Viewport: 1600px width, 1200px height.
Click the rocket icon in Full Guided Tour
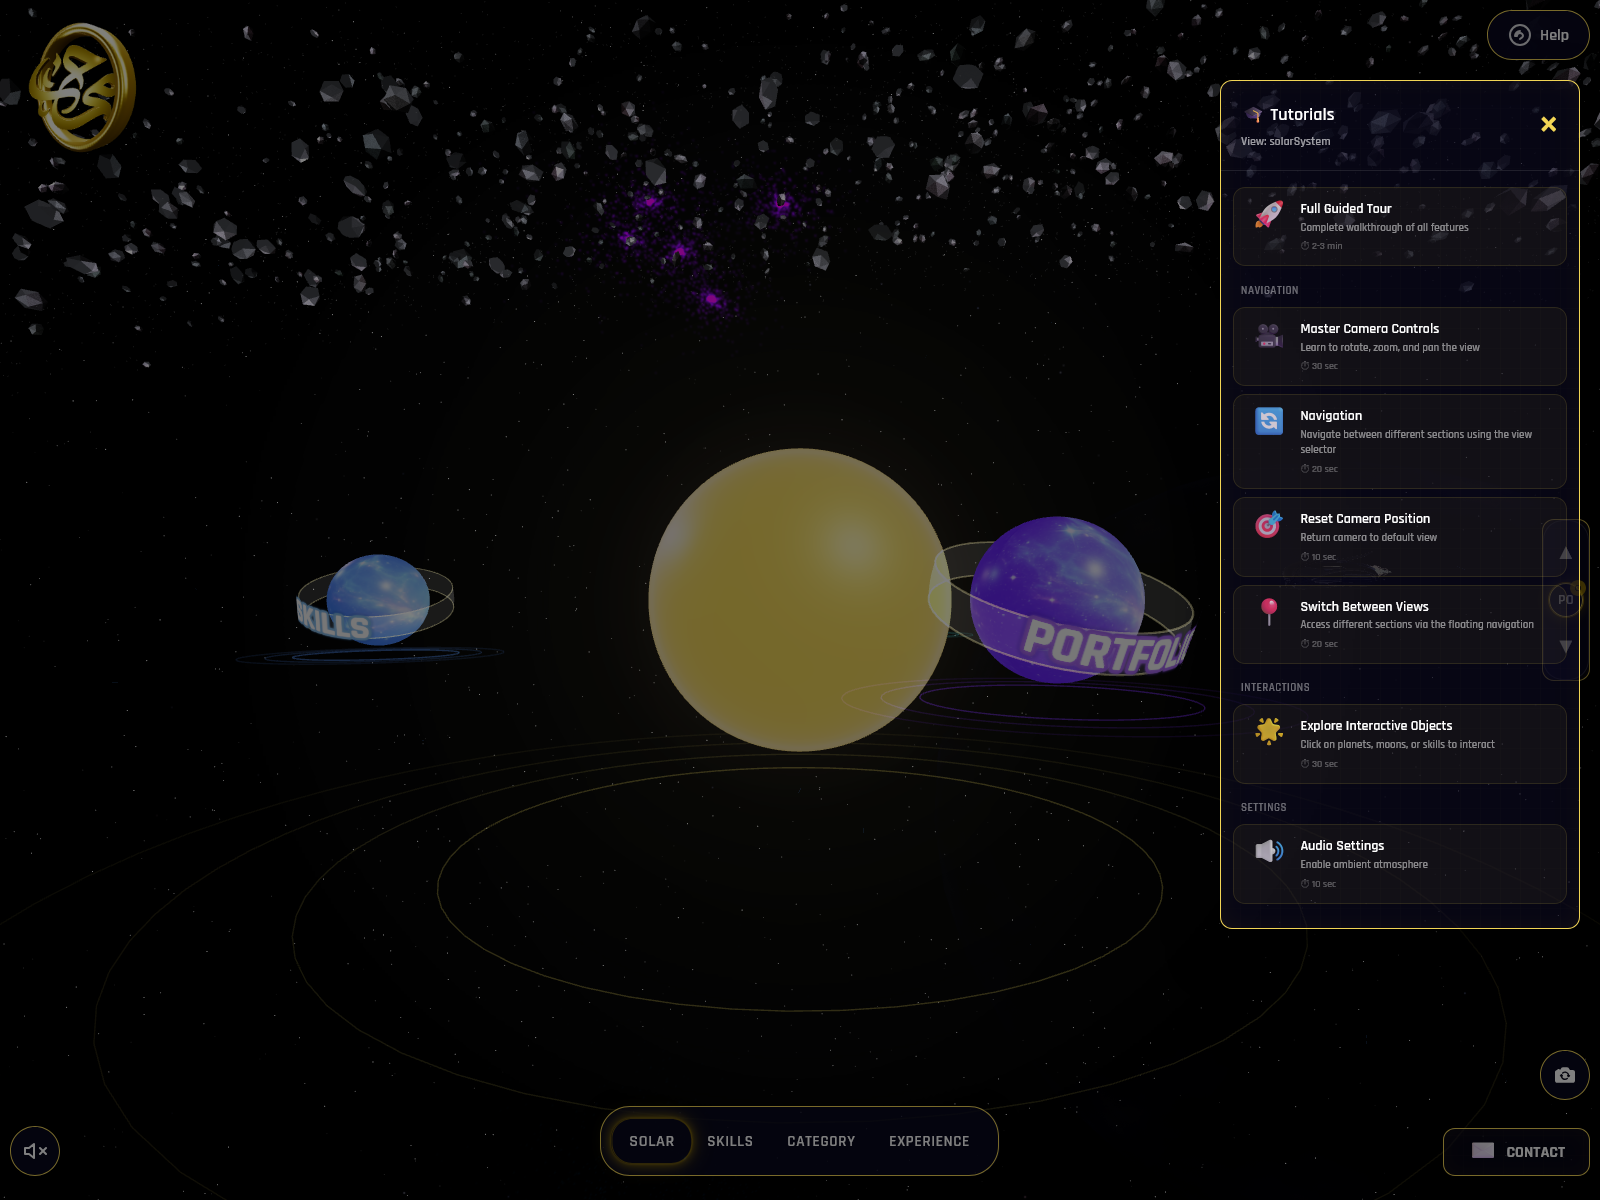1269,214
